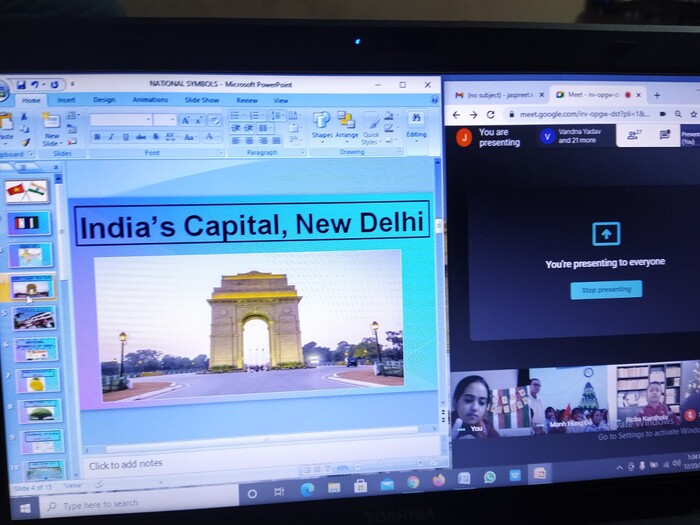Click the Format Painter brush icon
The width and height of the screenshot is (700, 525).
tap(25, 142)
